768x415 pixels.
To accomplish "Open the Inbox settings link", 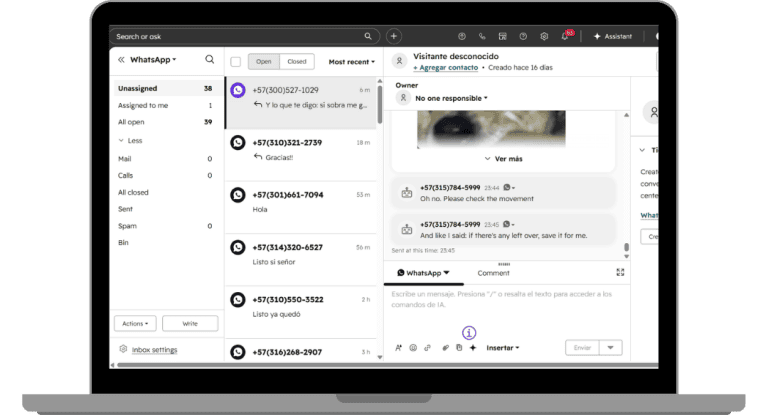I will tap(154, 349).
